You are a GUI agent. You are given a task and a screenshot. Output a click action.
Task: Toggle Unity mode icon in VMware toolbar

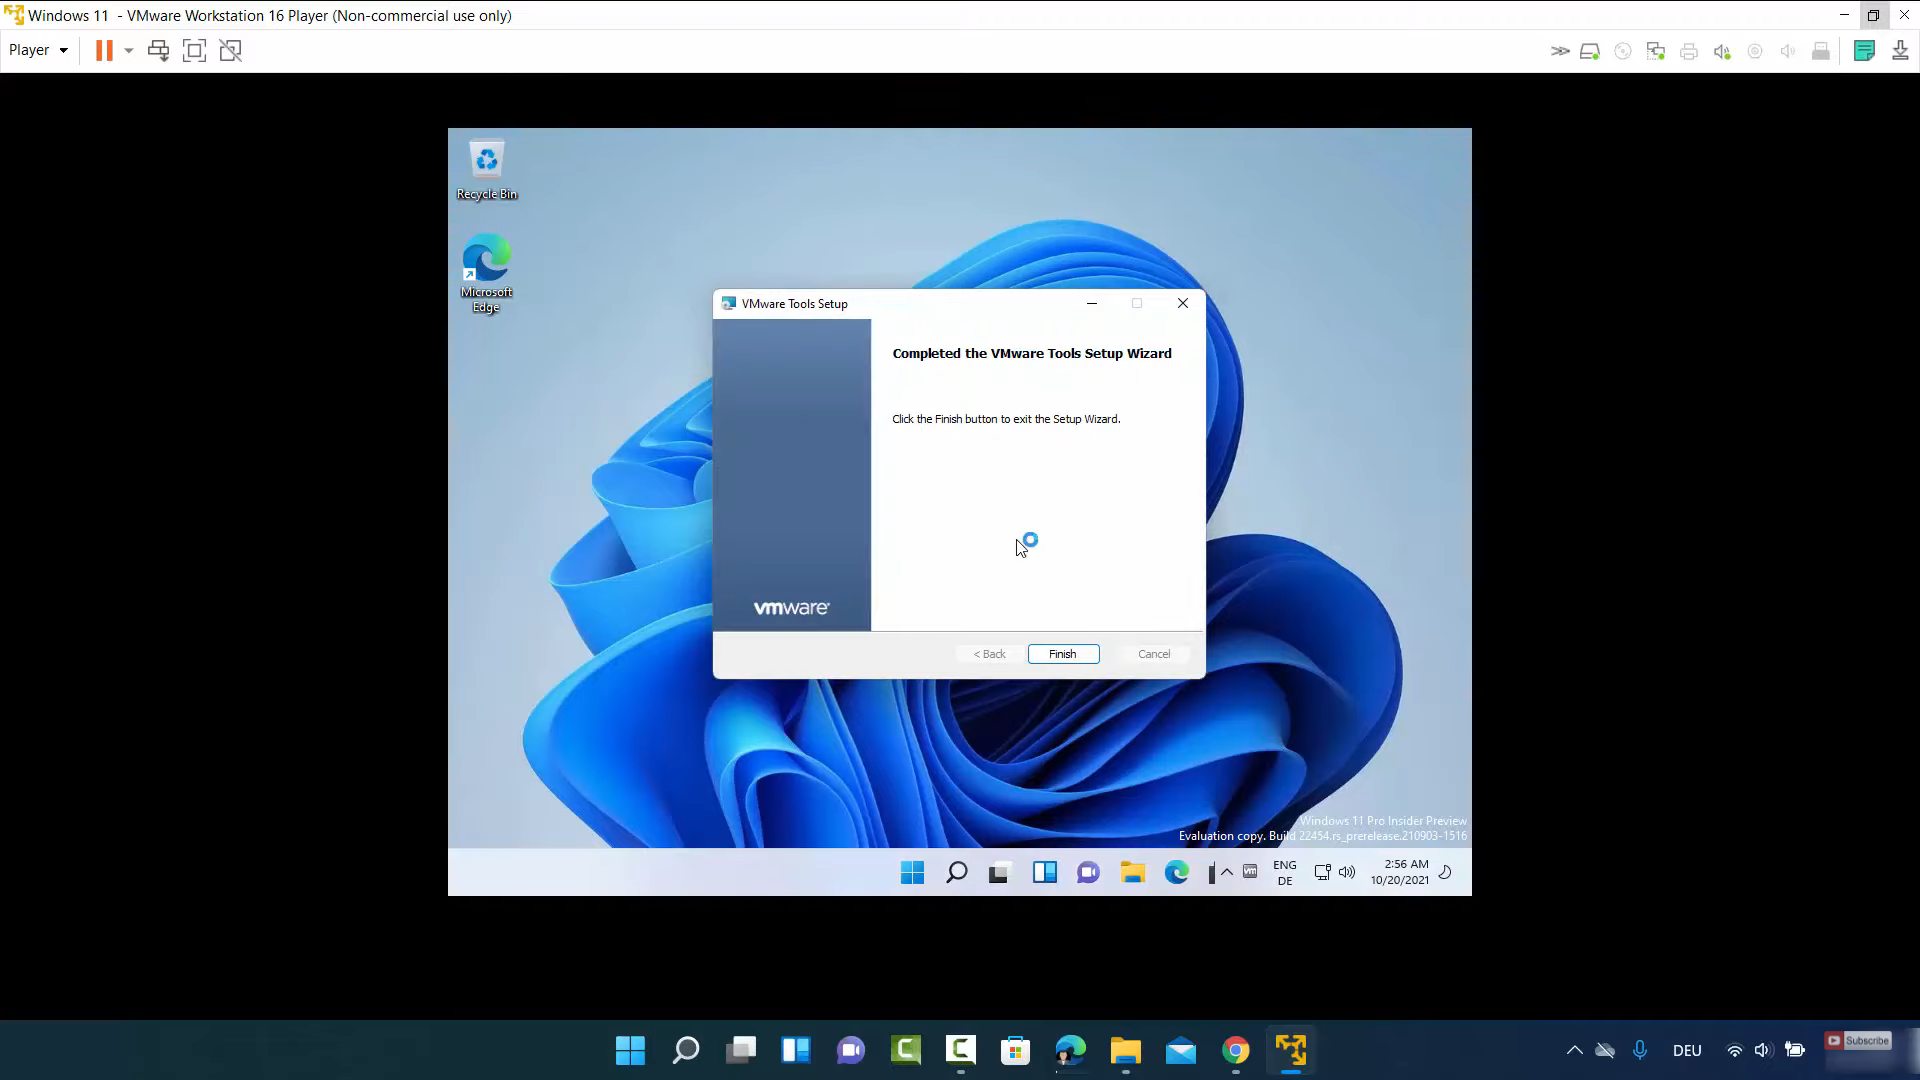pyautogui.click(x=231, y=51)
